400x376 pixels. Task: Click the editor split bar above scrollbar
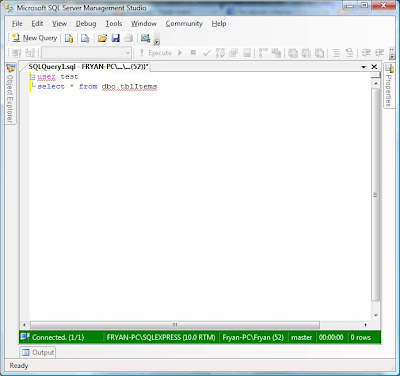click(x=376, y=75)
